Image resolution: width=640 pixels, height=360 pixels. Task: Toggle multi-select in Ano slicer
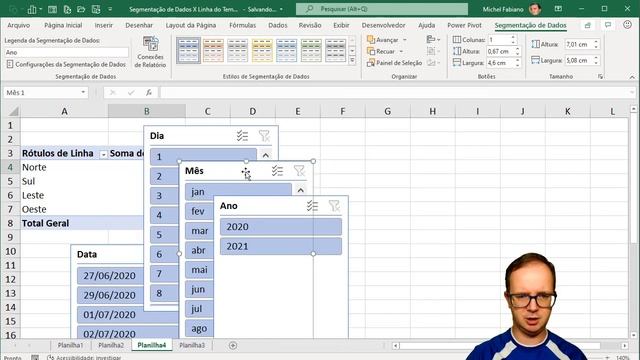coord(312,206)
